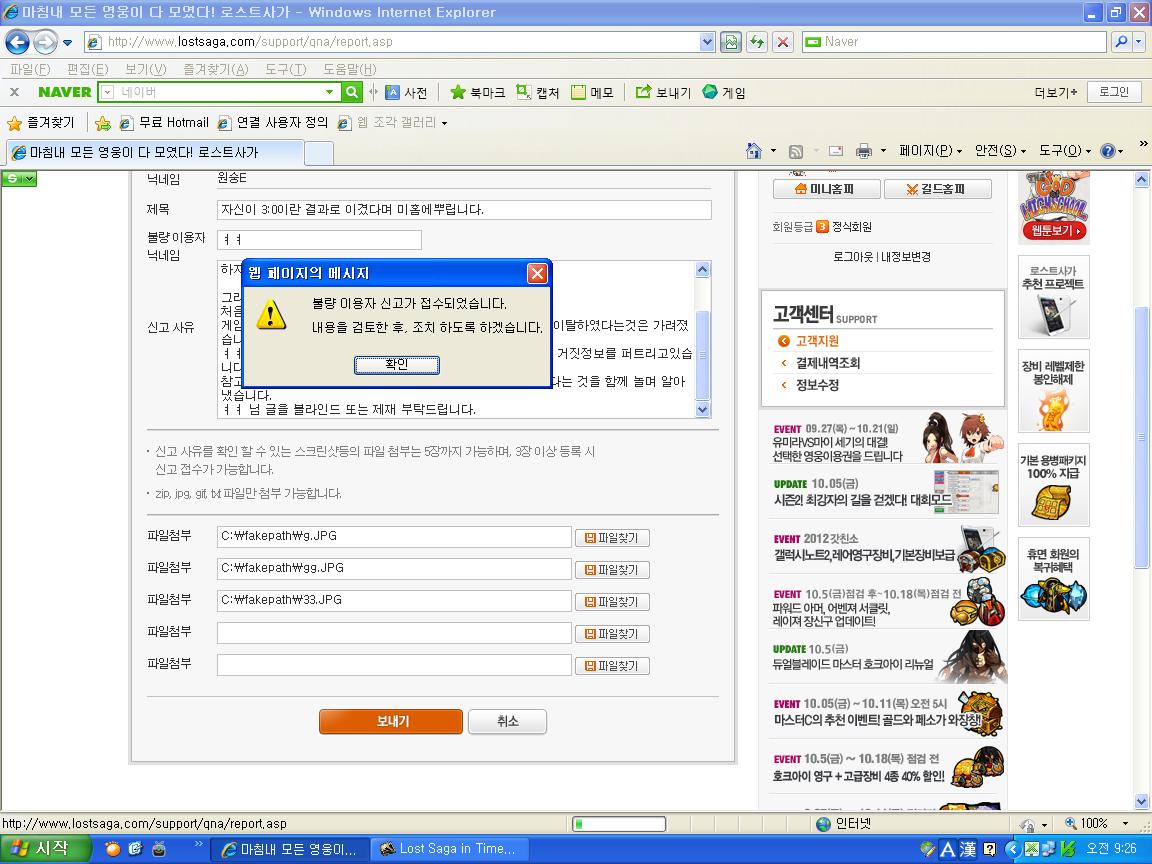Click the browser Back arrow button
Screen dimensions: 1152x864
[x=18, y=42]
